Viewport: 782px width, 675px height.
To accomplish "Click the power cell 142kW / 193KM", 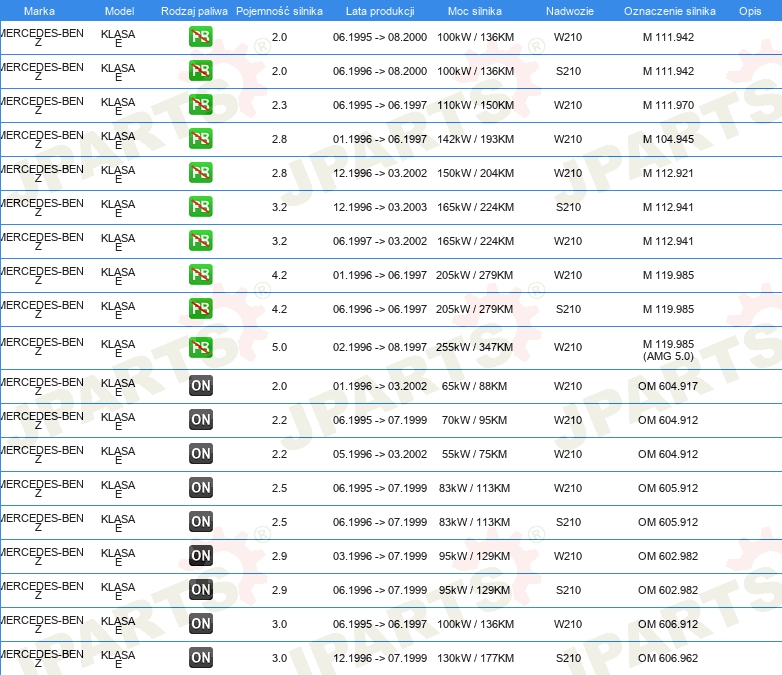I will [475, 139].
